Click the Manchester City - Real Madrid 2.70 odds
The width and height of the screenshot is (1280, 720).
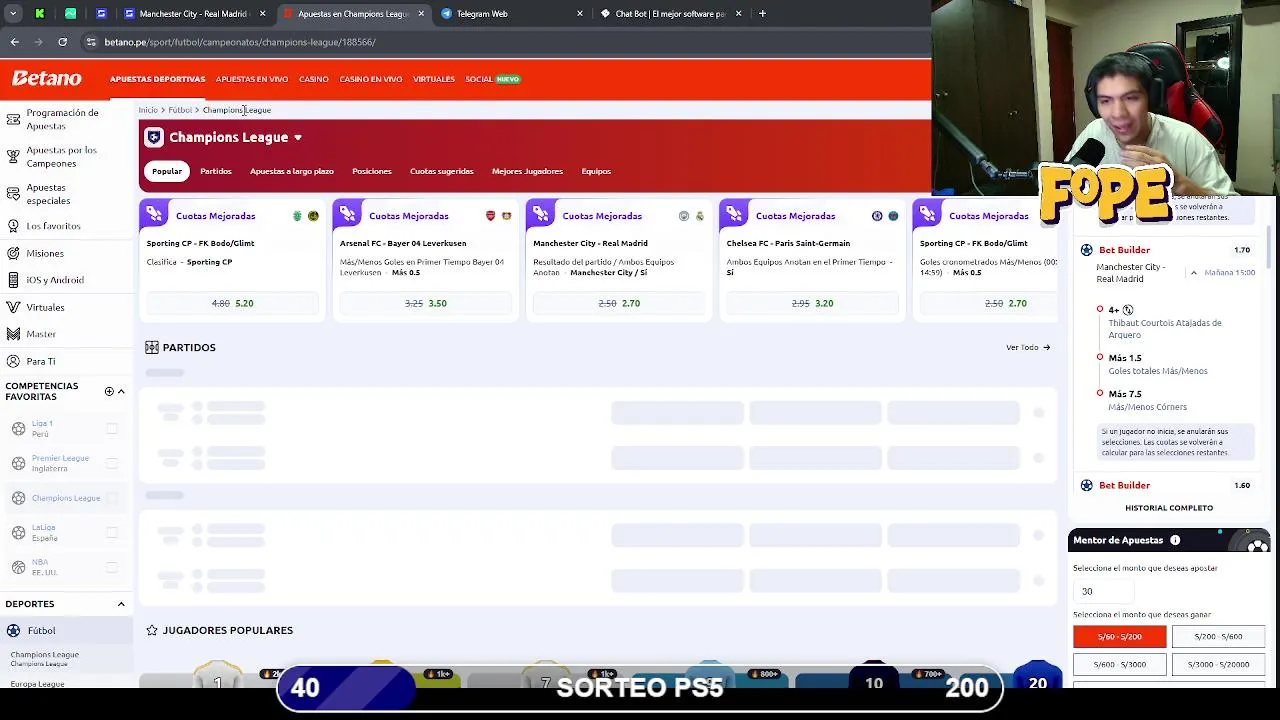click(619, 303)
